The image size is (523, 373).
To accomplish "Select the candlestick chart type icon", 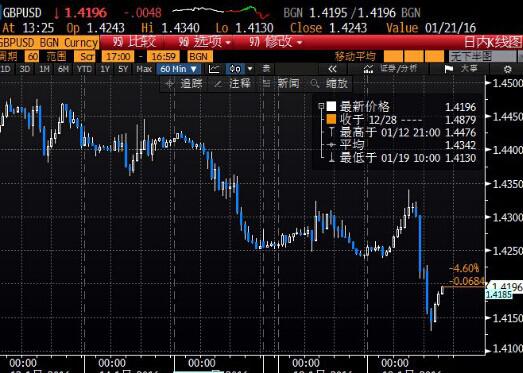I will [x=235, y=69].
